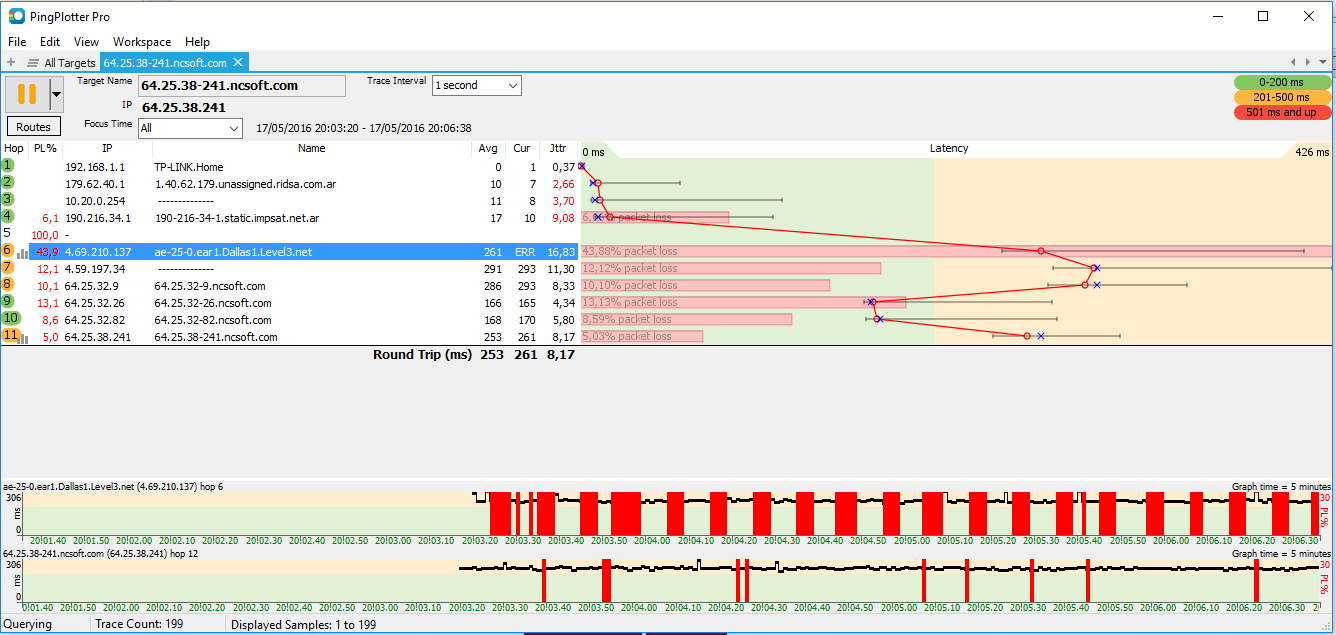The width and height of the screenshot is (1336, 635).
Task: Open the Workspace menu
Action: [x=142, y=42]
